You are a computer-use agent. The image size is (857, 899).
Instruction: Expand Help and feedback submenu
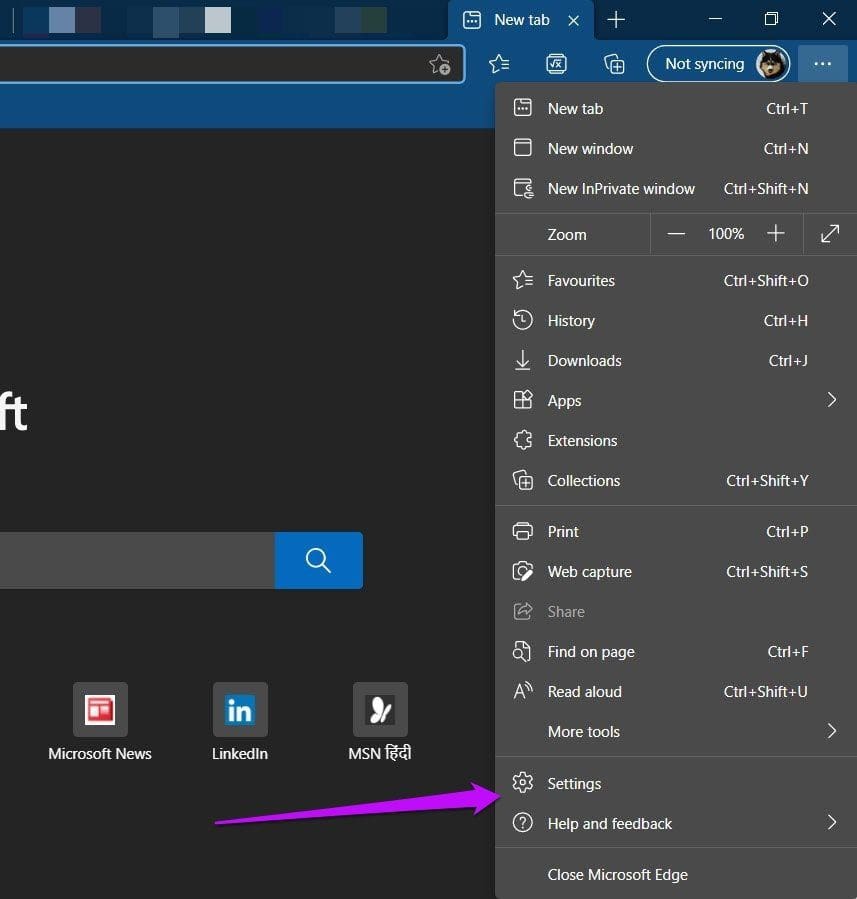coord(676,823)
